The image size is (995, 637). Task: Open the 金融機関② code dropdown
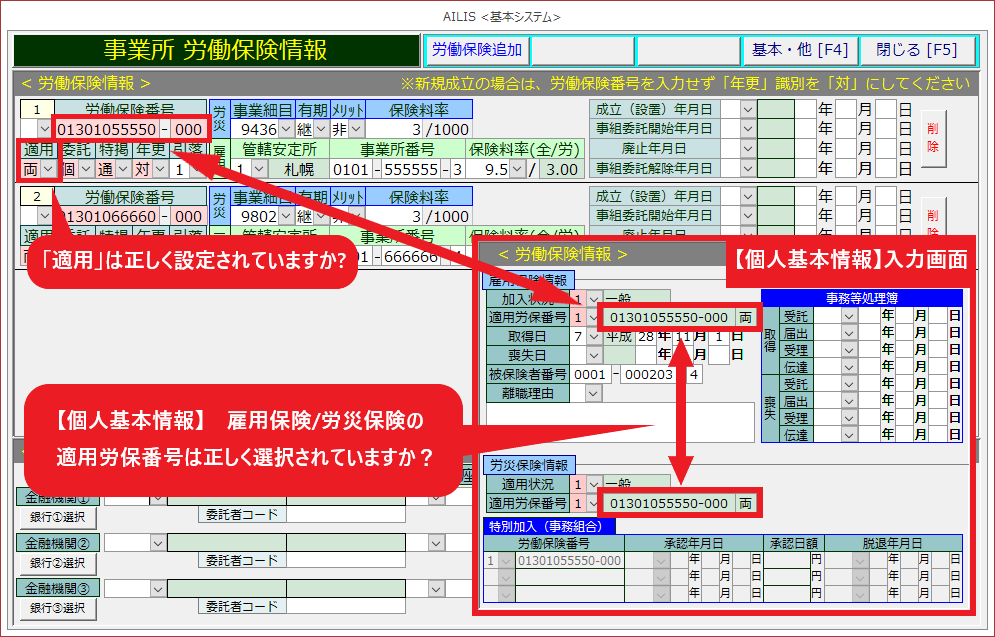click(158, 542)
